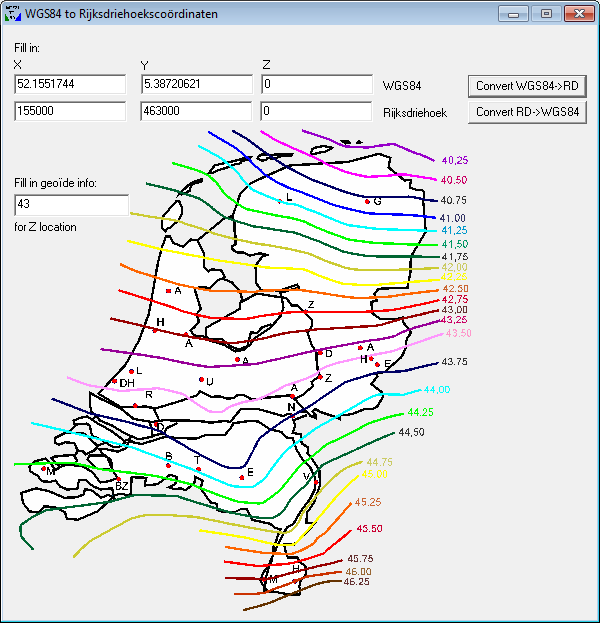
Task: Click the red city marker labeled U
Action: [x=201, y=380]
